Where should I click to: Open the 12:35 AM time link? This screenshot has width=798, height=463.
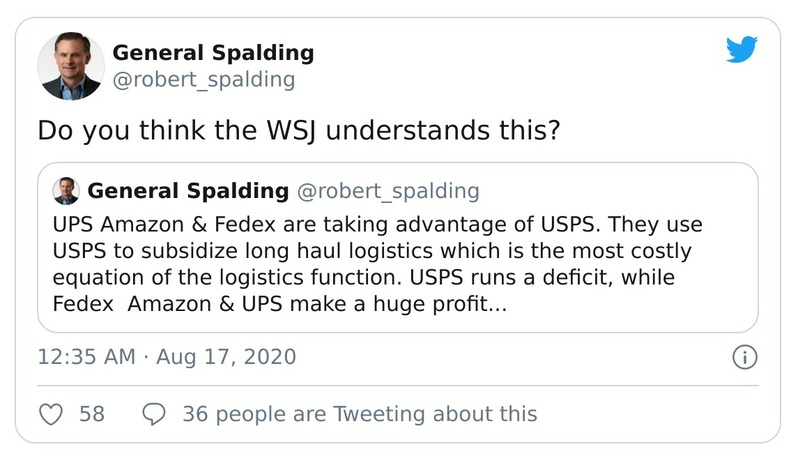85,357
